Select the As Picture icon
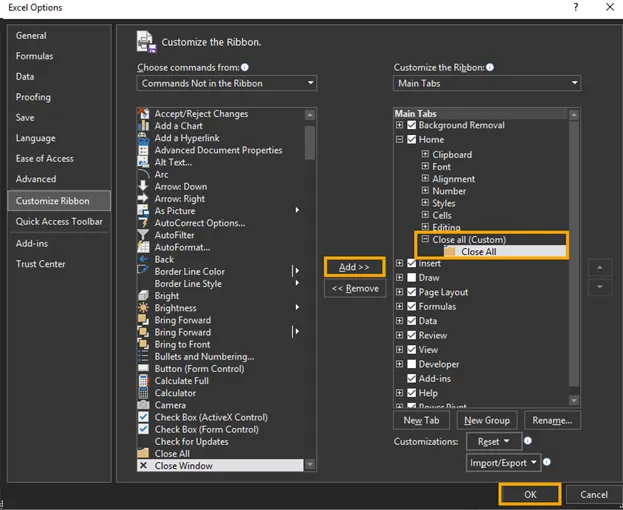The width and height of the screenshot is (623, 510). point(143,211)
